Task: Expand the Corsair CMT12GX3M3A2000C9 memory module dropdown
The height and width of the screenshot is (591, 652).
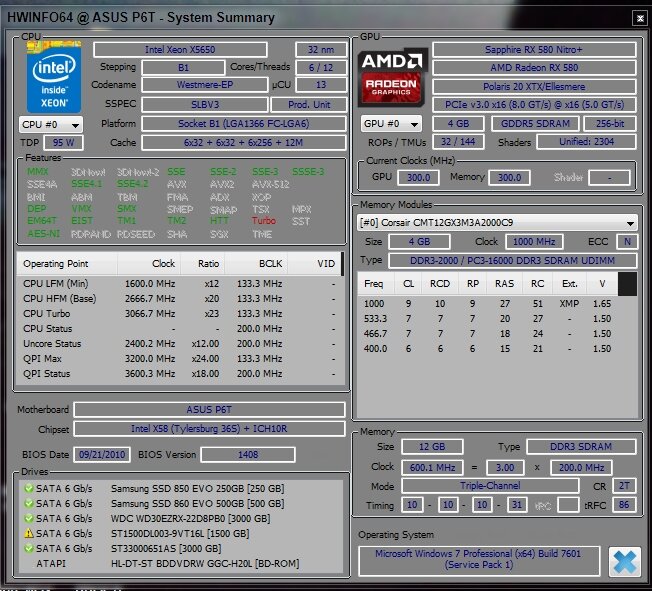Action: point(497,223)
